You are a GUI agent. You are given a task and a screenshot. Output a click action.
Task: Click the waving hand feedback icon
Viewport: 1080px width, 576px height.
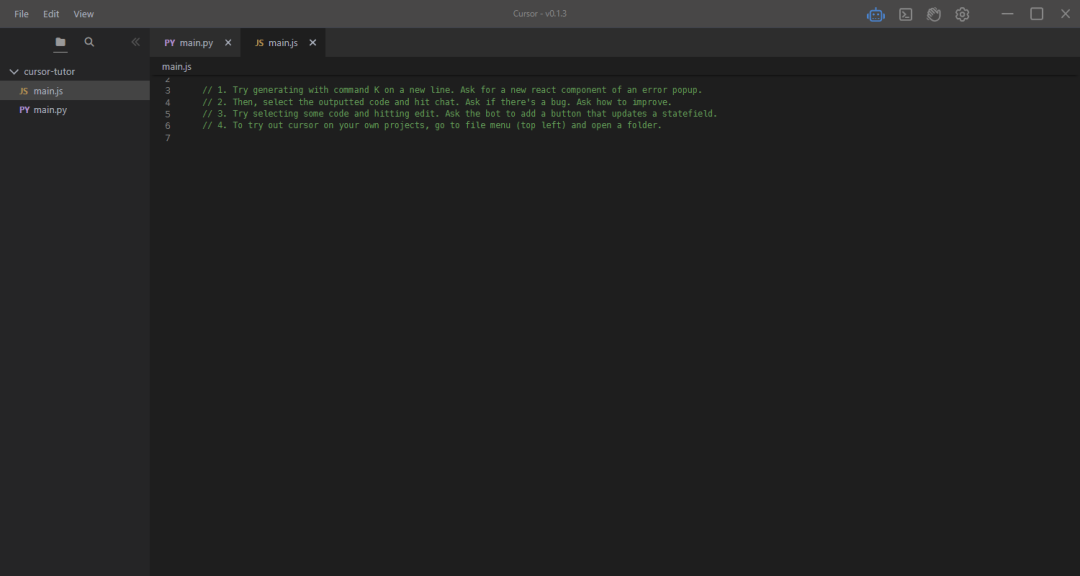click(x=934, y=14)
